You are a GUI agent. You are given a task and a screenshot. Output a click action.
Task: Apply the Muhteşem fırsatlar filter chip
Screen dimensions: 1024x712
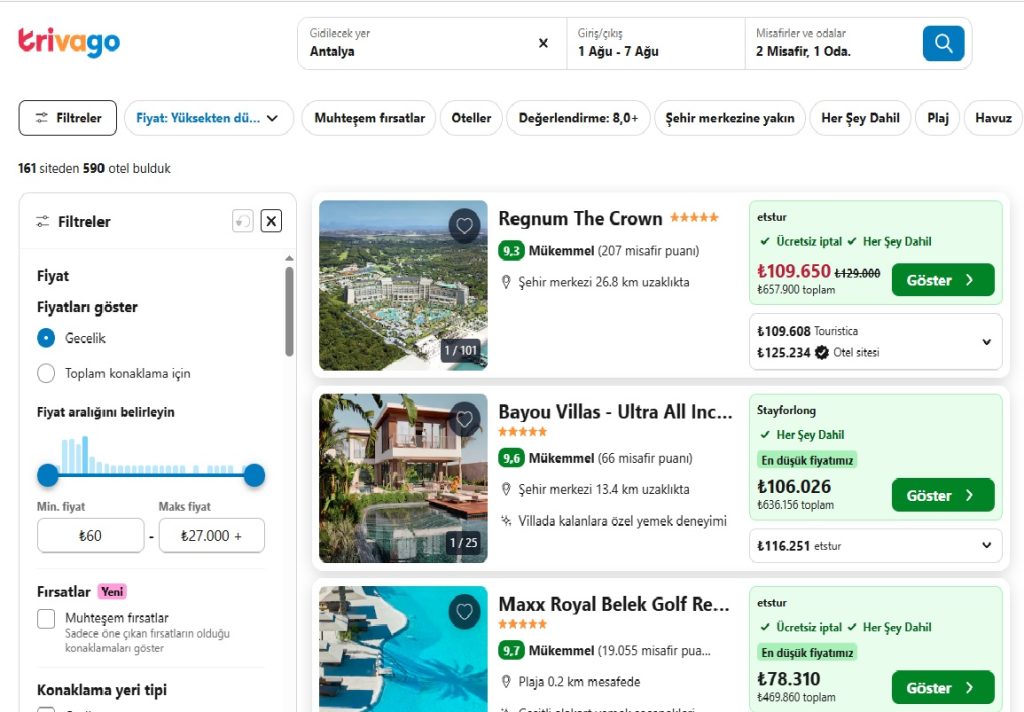point(369,118)
